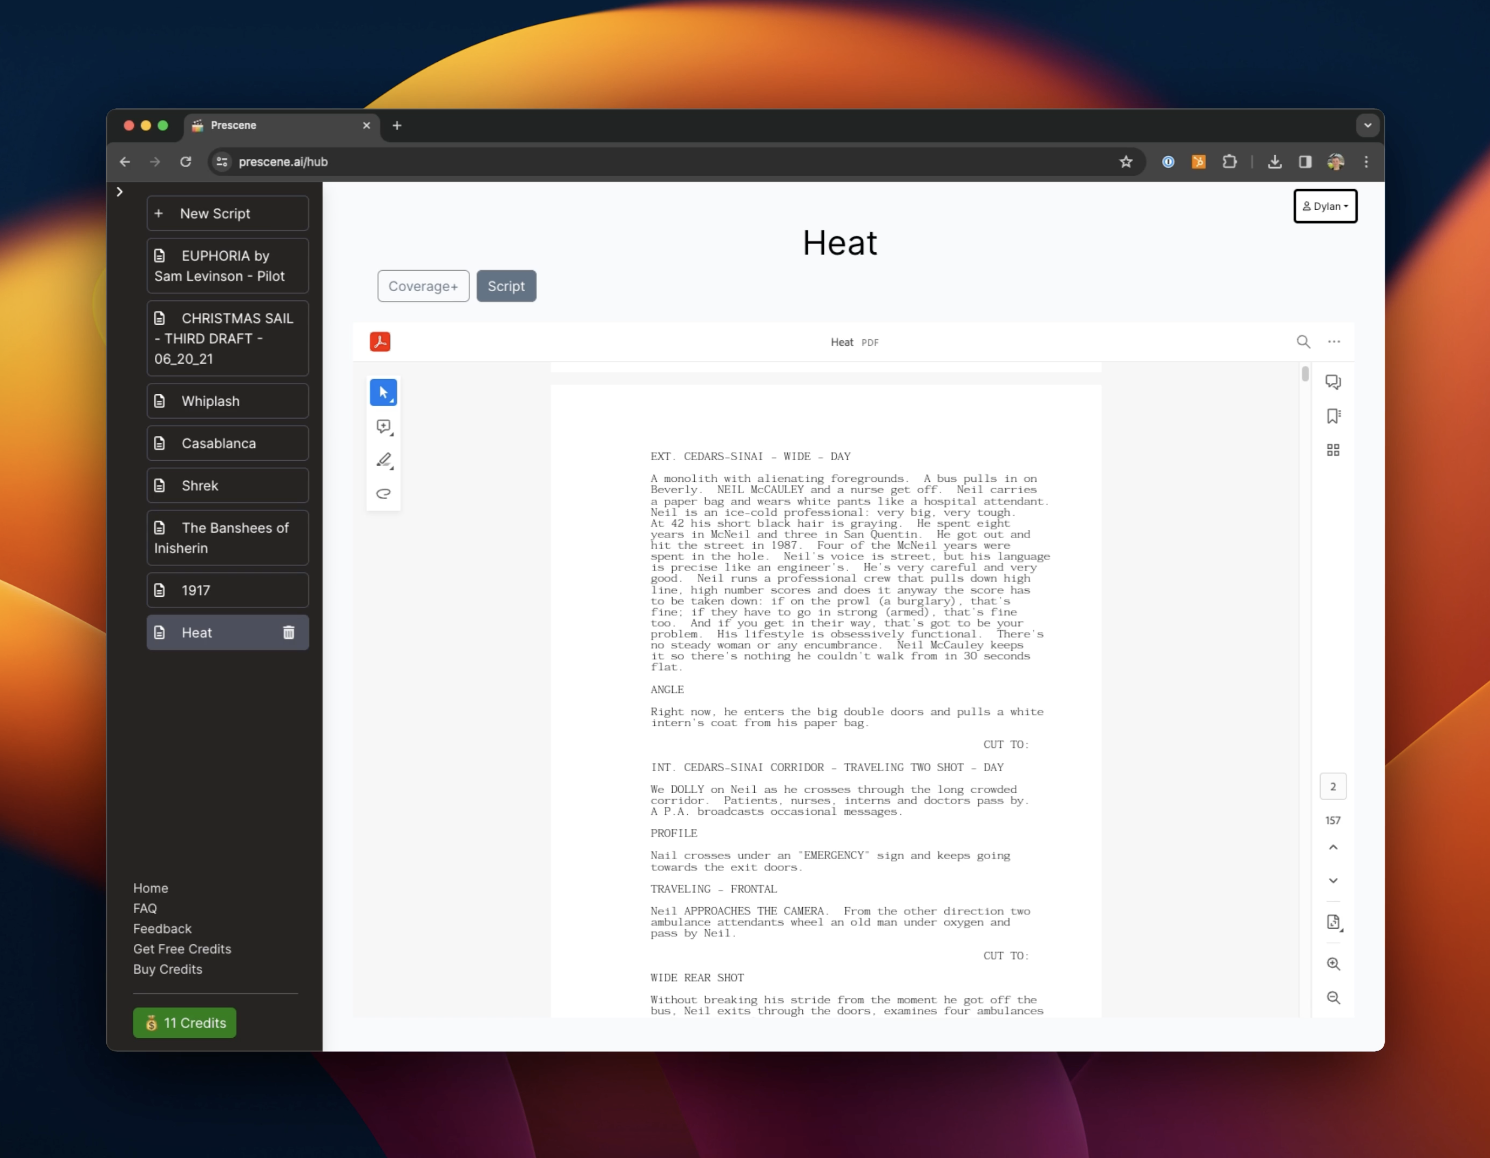Open the Chrome profile avatar

point(1336,162)
